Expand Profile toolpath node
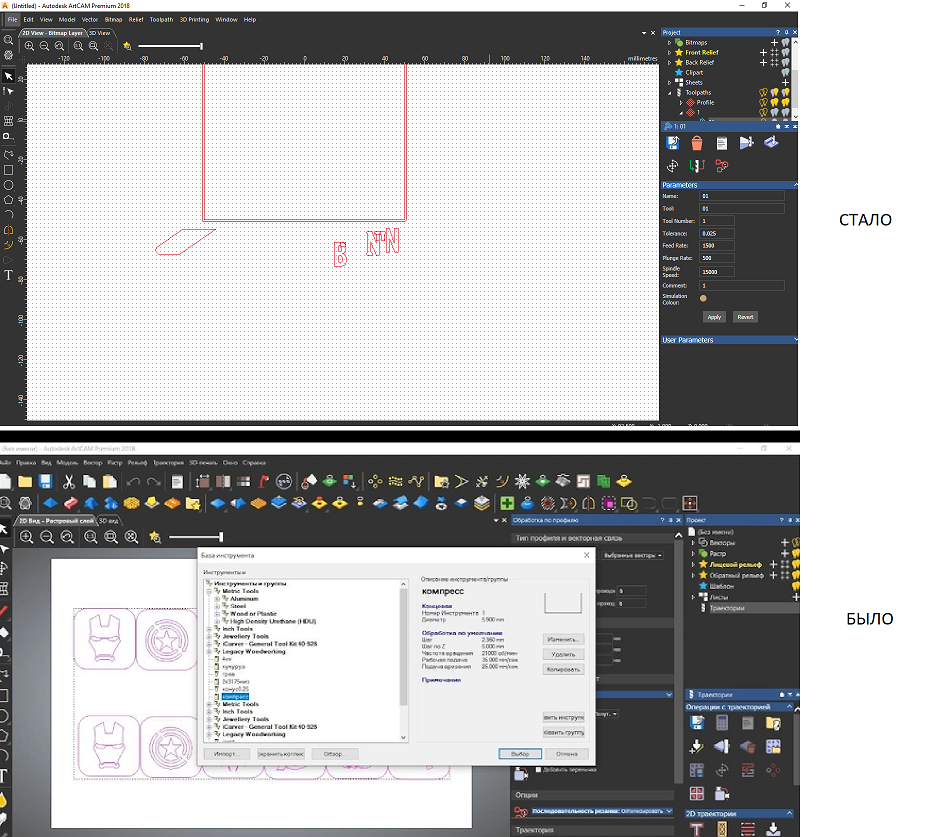 pos(681,103)
